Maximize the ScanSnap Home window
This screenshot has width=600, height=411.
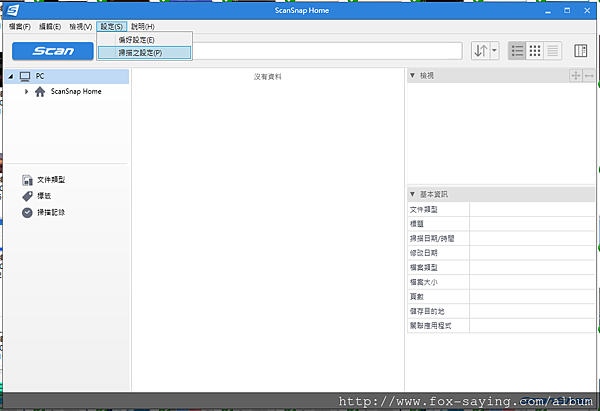(567, 11)
